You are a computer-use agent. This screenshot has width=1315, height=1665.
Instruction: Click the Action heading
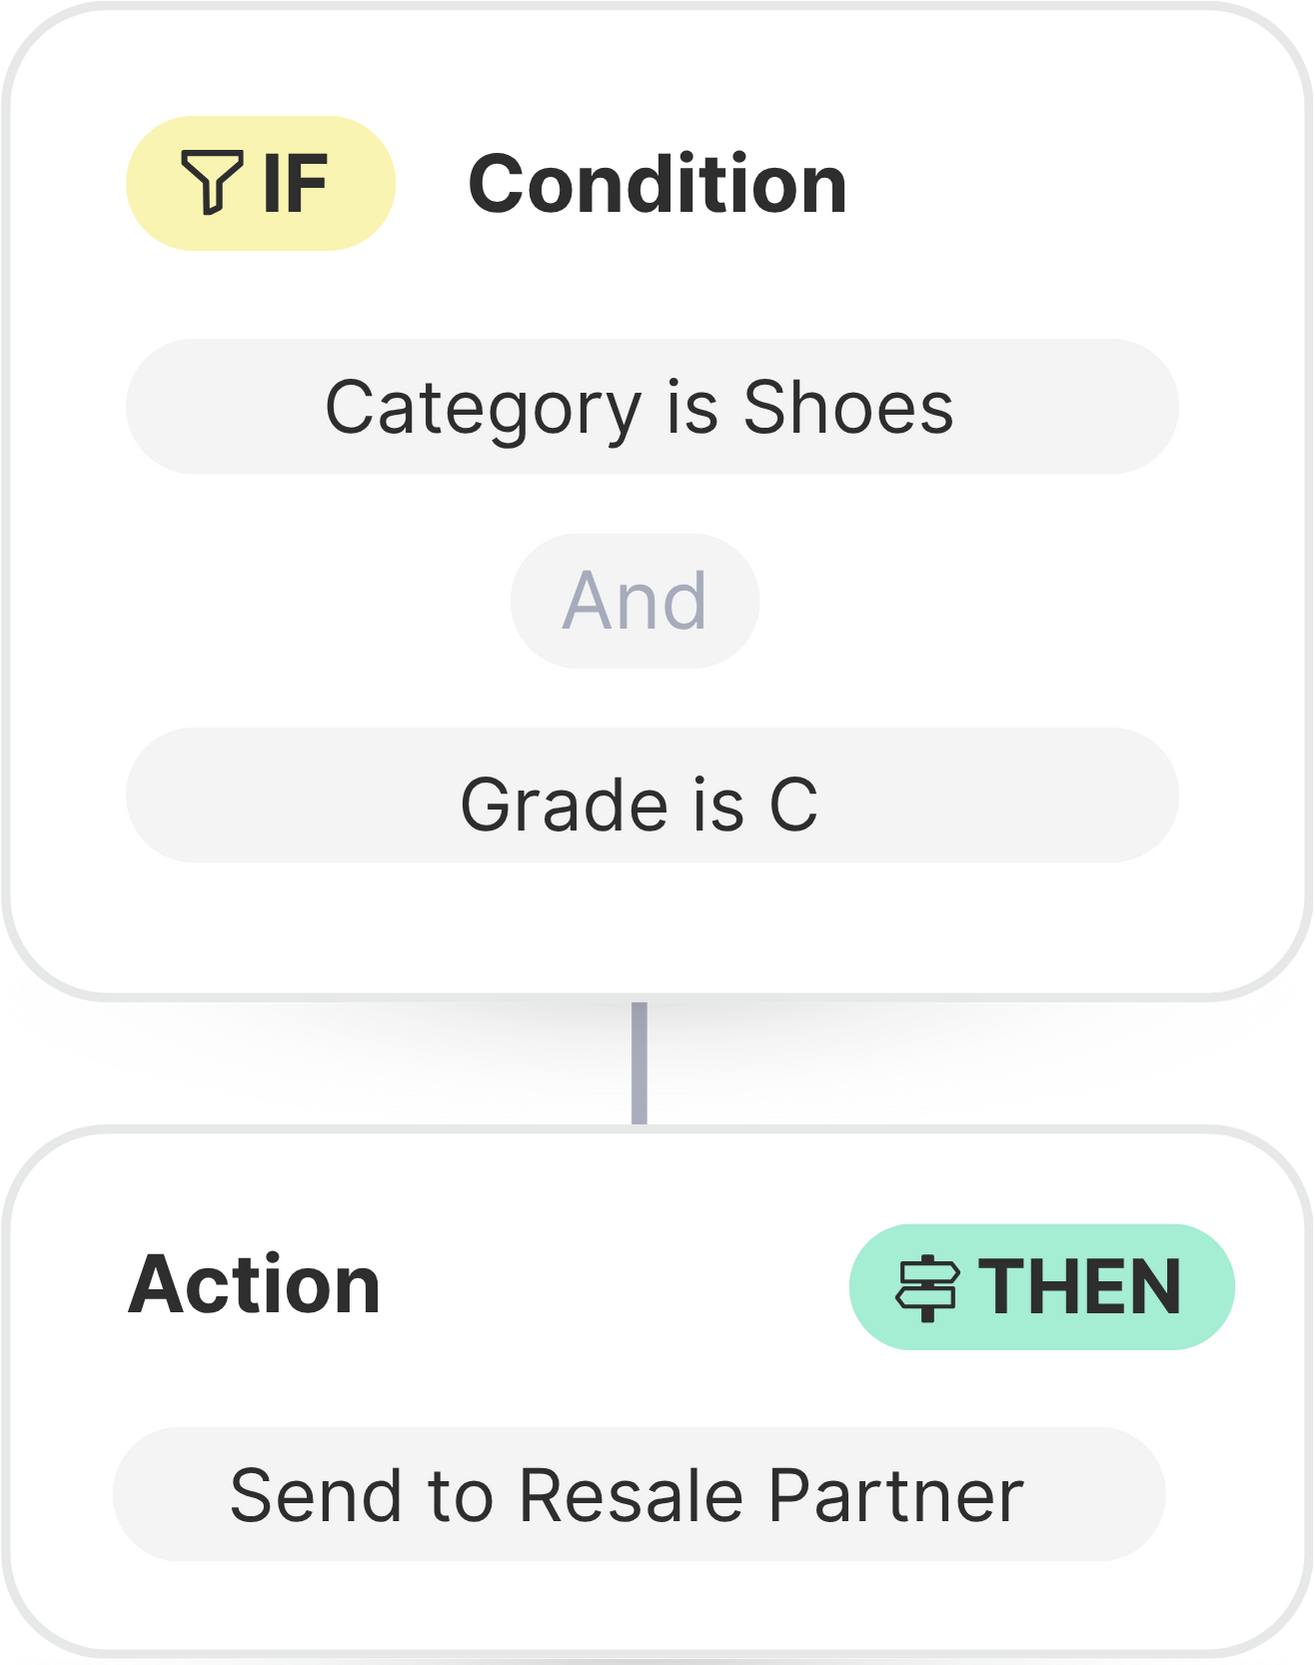(254, 1285)
